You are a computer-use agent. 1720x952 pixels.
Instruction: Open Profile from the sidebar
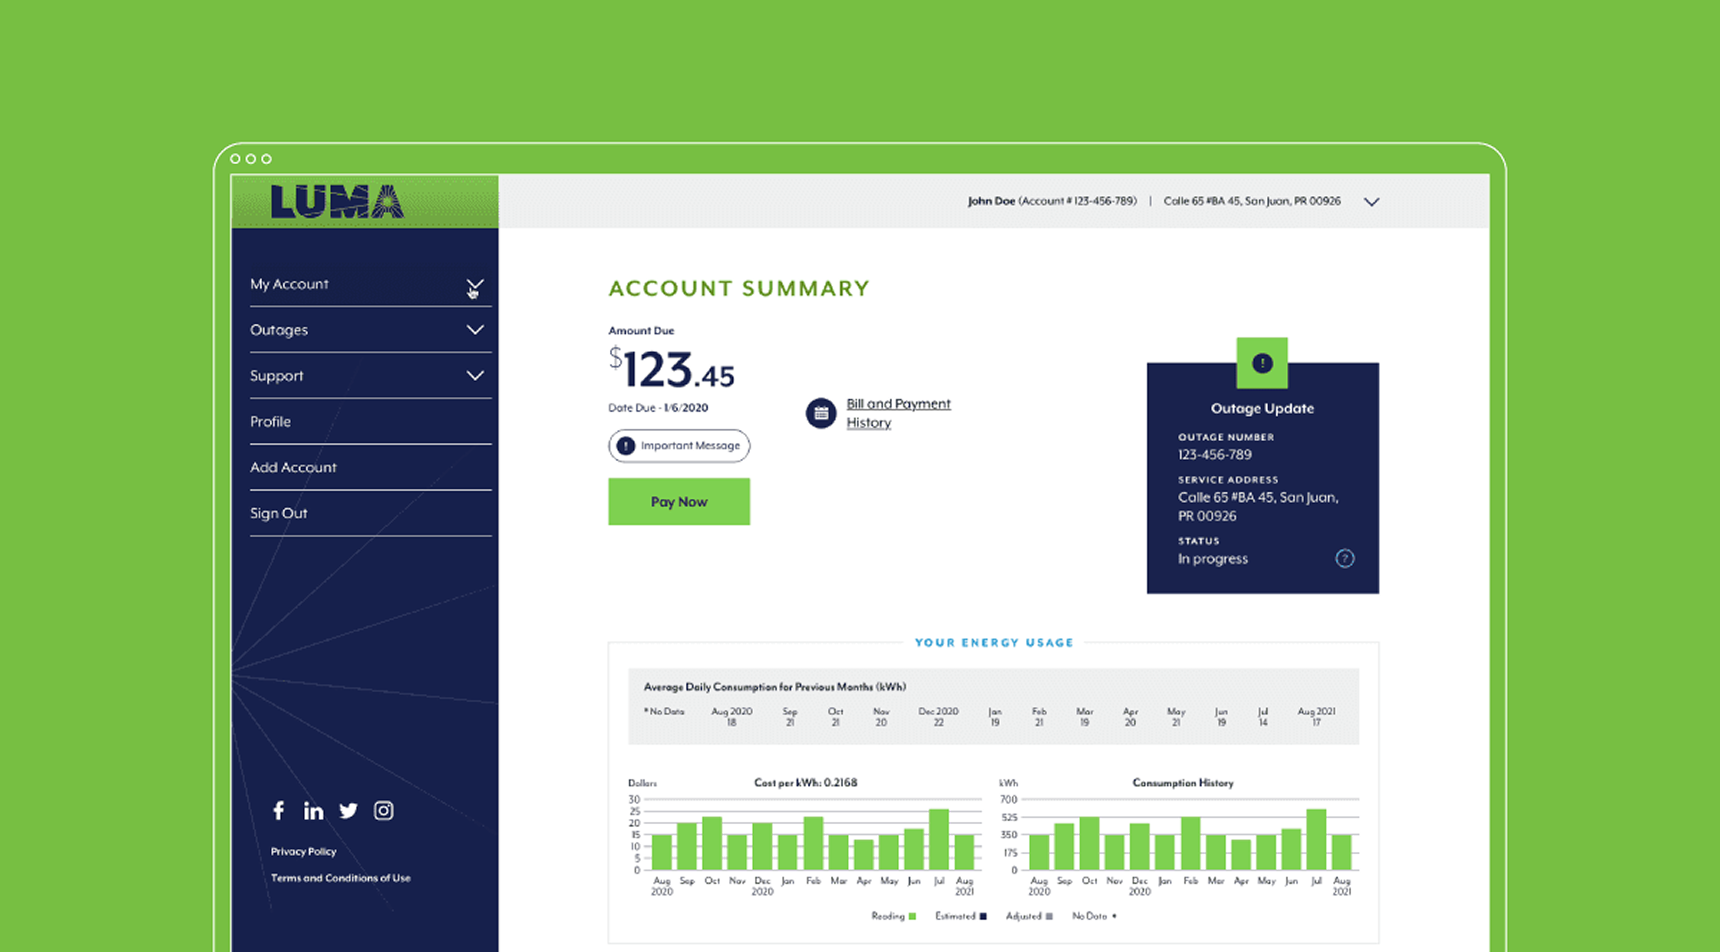pyautogui.click(x=271, y=422)
